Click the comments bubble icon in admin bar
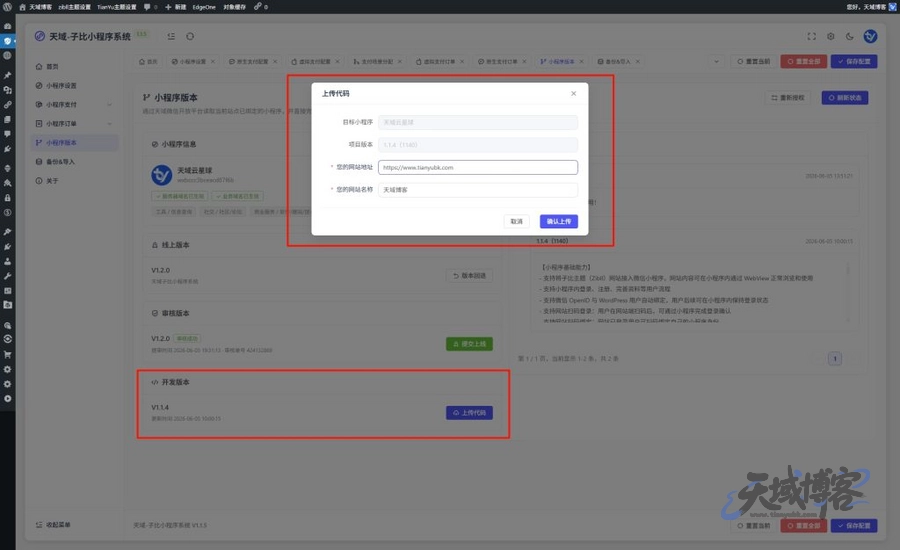The width and height of the screenshot is (900, 550). [150, 7]
